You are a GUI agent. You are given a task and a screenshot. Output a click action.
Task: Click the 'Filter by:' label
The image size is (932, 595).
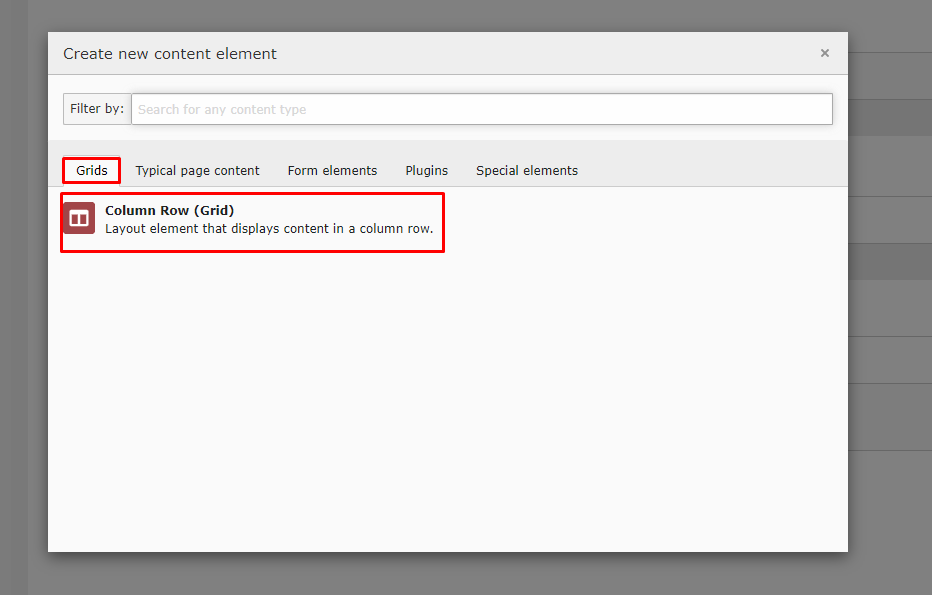coord(97,109)
